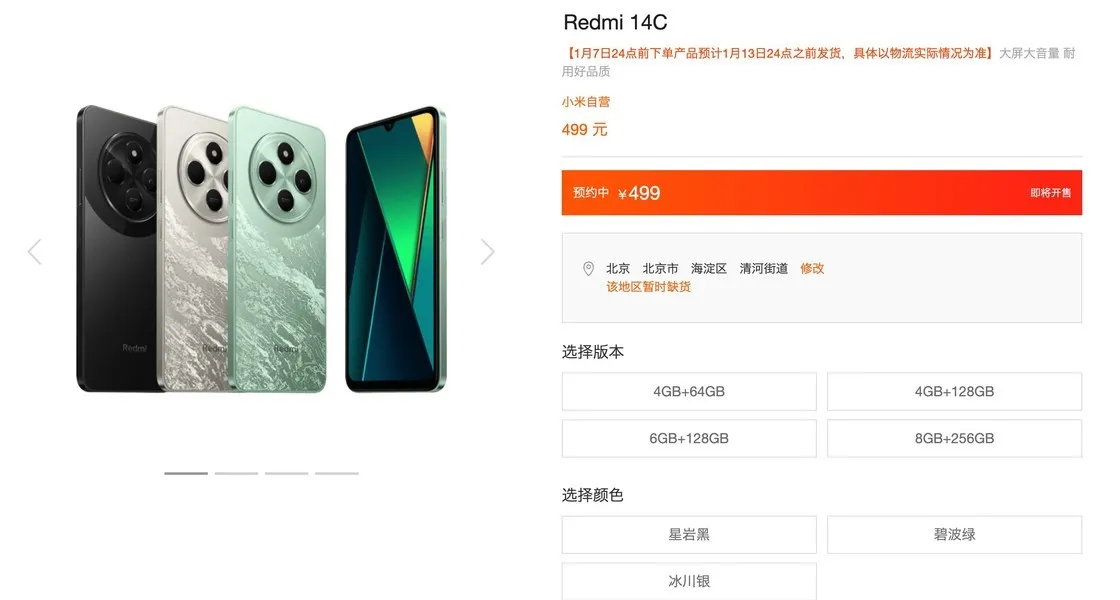This screenshot has width=1120, height=600.
Task: Select the 4GB+64GB version
Action: point(689,391)
